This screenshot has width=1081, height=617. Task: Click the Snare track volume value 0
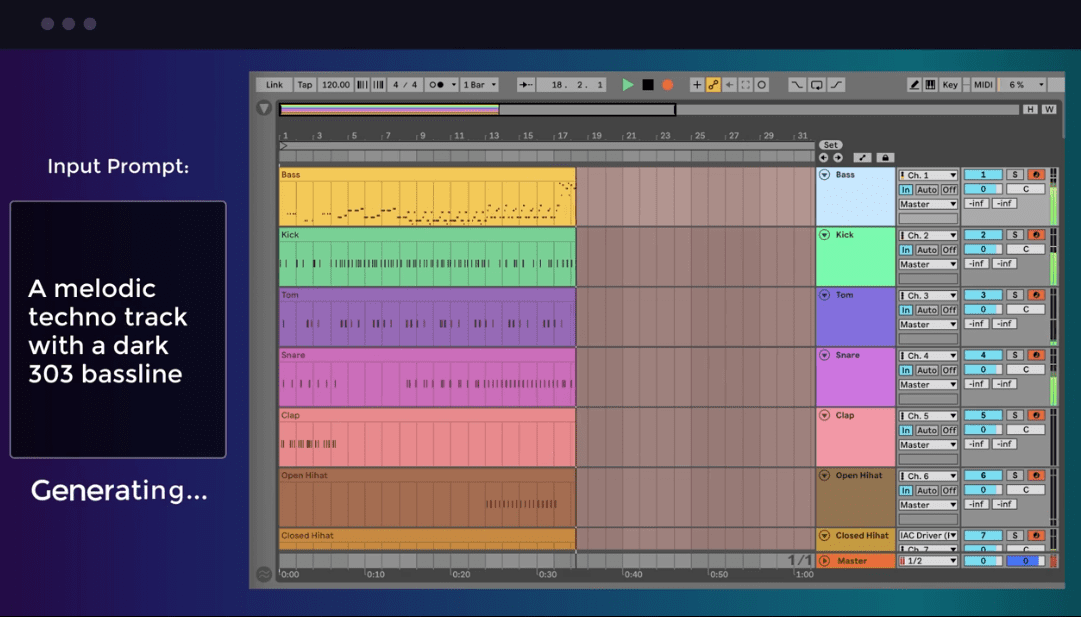coord(982,370)
